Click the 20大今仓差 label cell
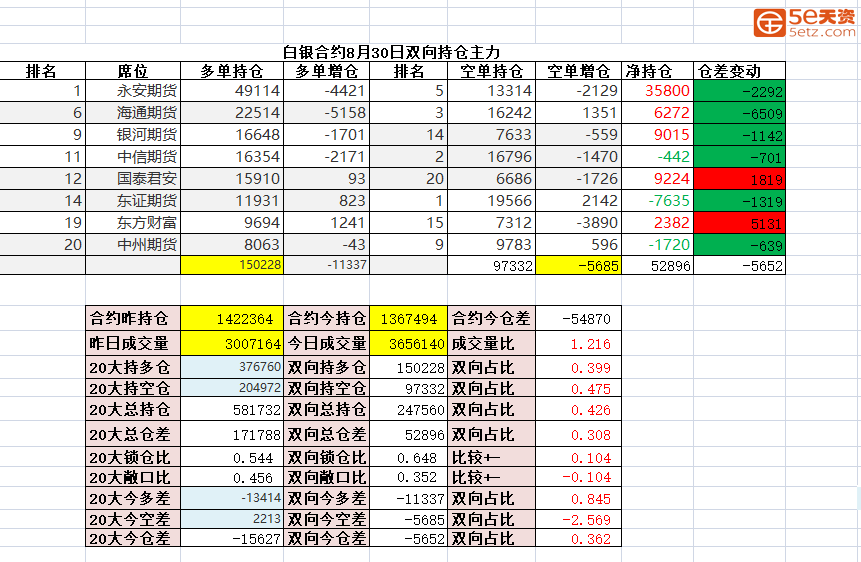The width and height of the screenshot is (861, 562). 133,538
